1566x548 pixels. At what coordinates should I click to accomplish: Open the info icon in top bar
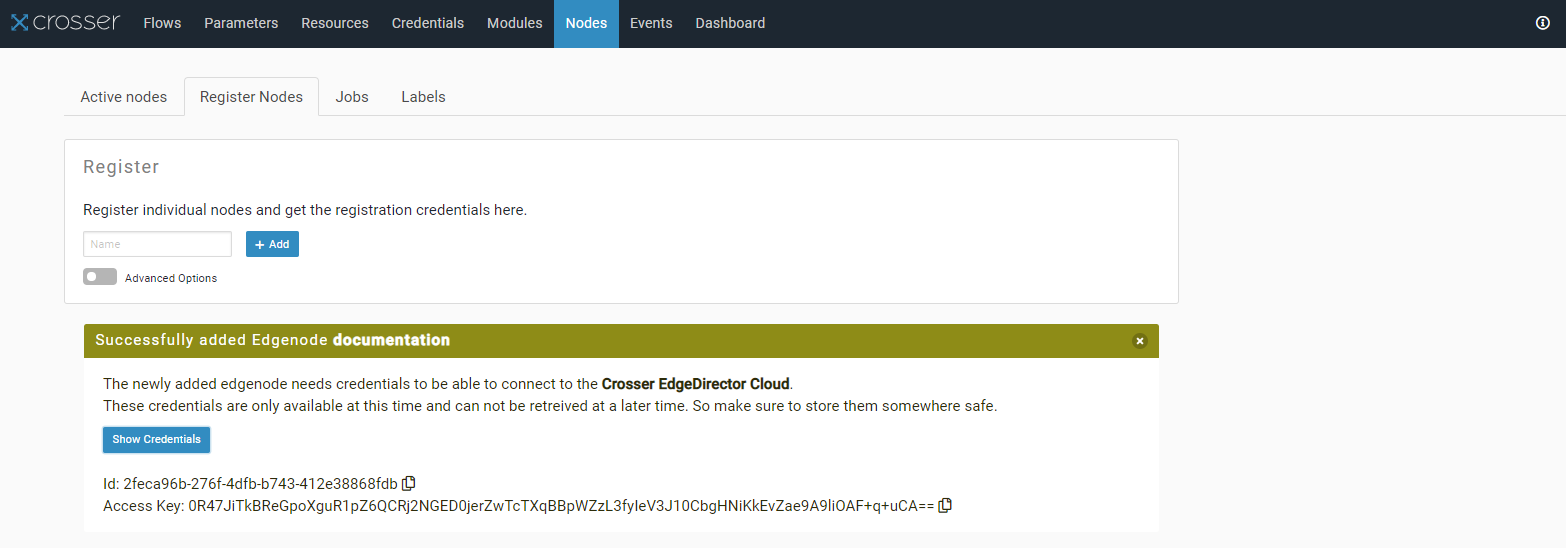1542,23
